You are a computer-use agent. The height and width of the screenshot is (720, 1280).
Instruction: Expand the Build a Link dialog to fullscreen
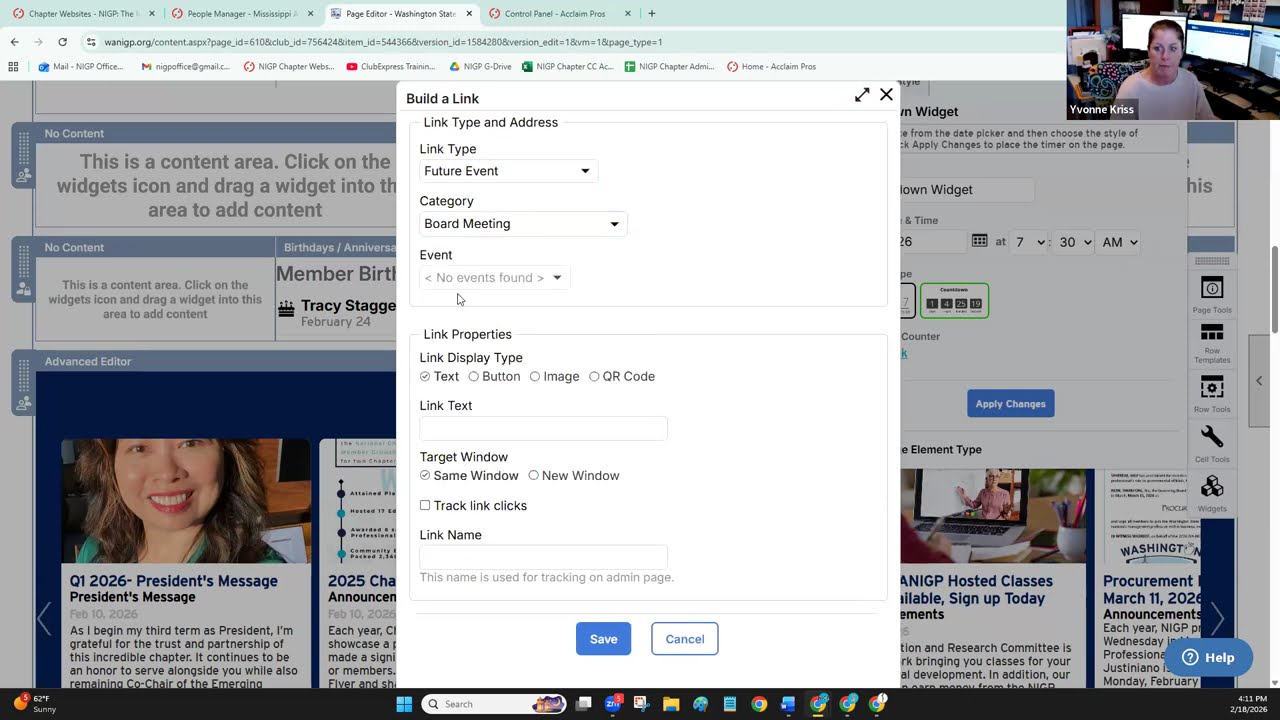pyautogui.click(x=862, y=95)
